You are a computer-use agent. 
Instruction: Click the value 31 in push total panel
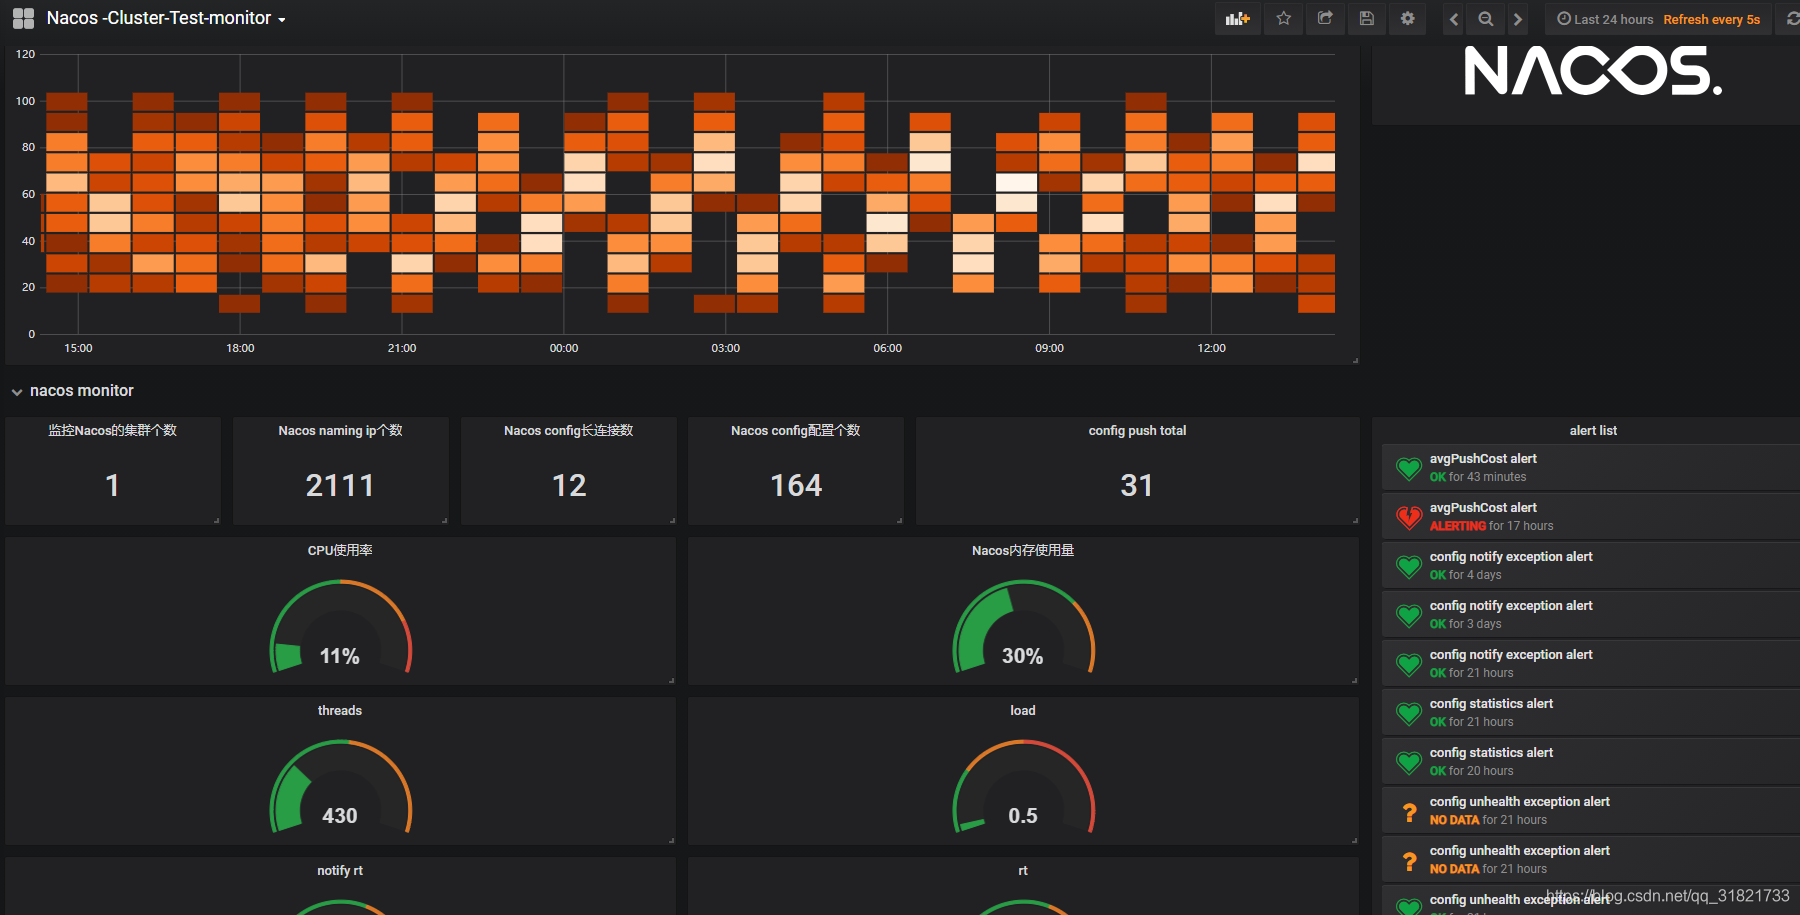point(1137,485)
